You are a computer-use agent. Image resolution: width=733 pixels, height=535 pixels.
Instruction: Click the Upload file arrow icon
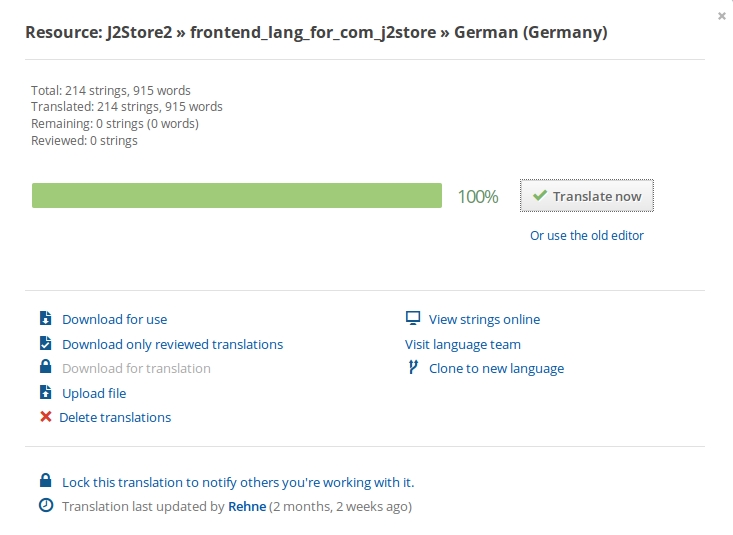coord(45,392)
